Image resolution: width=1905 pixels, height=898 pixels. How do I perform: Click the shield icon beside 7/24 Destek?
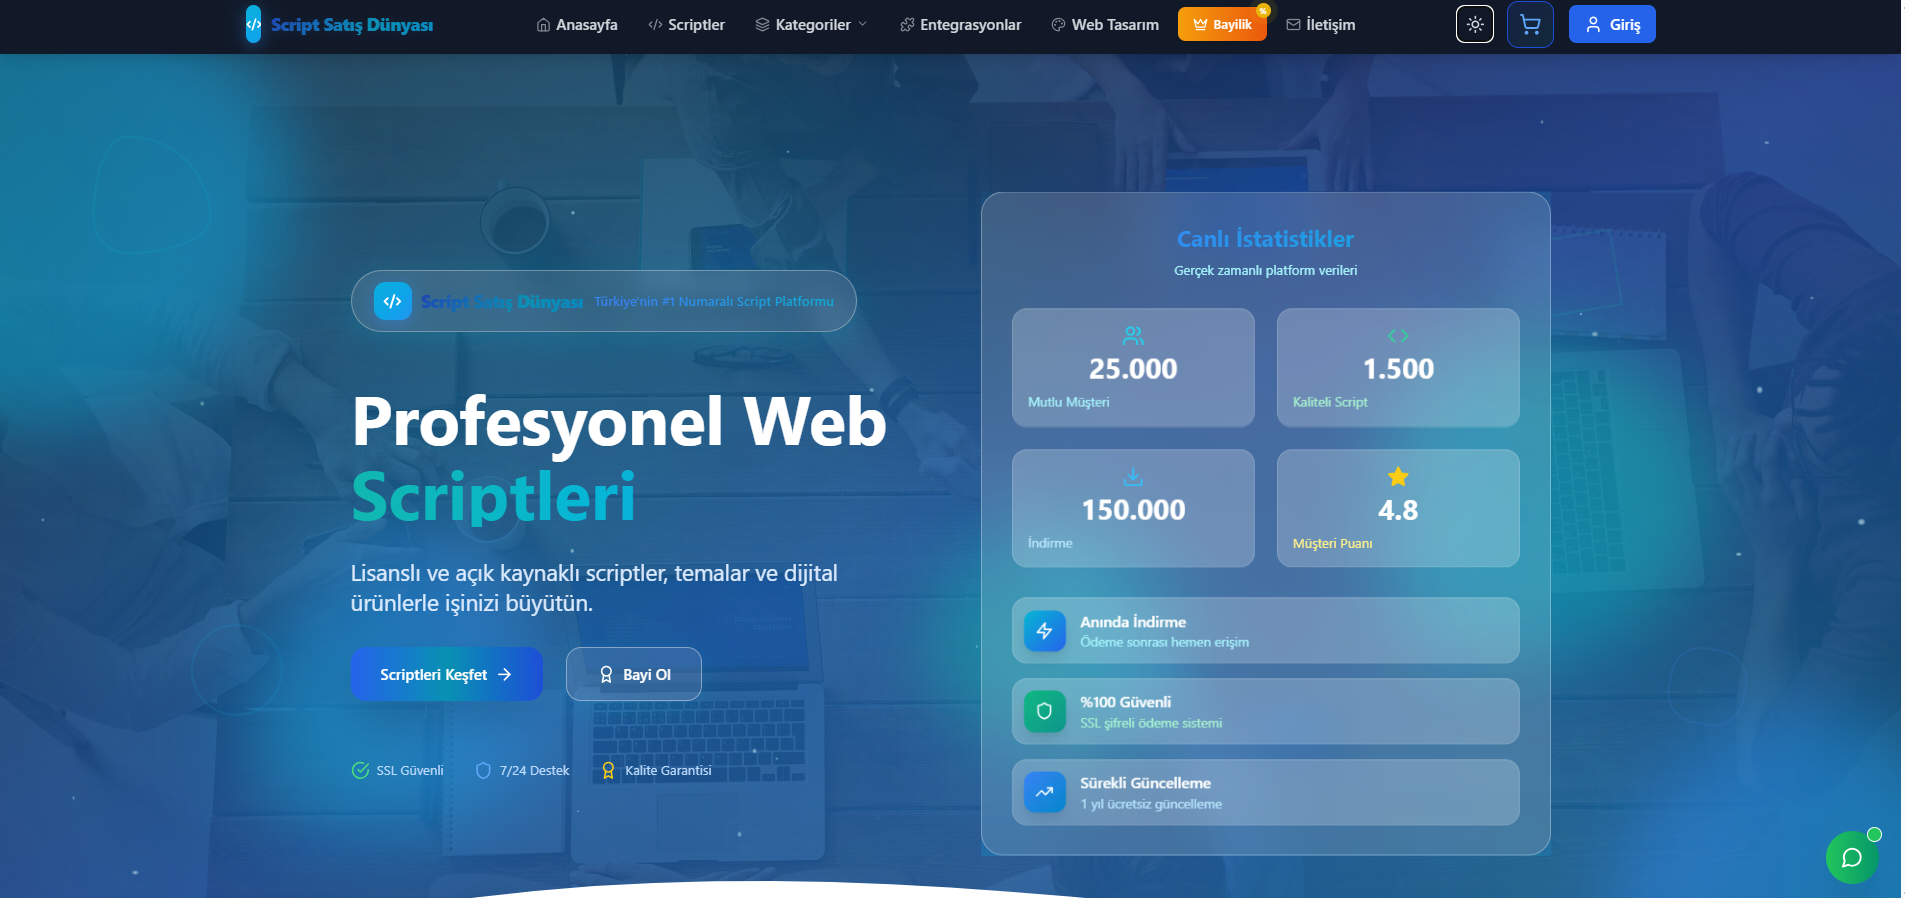point(484,770)
